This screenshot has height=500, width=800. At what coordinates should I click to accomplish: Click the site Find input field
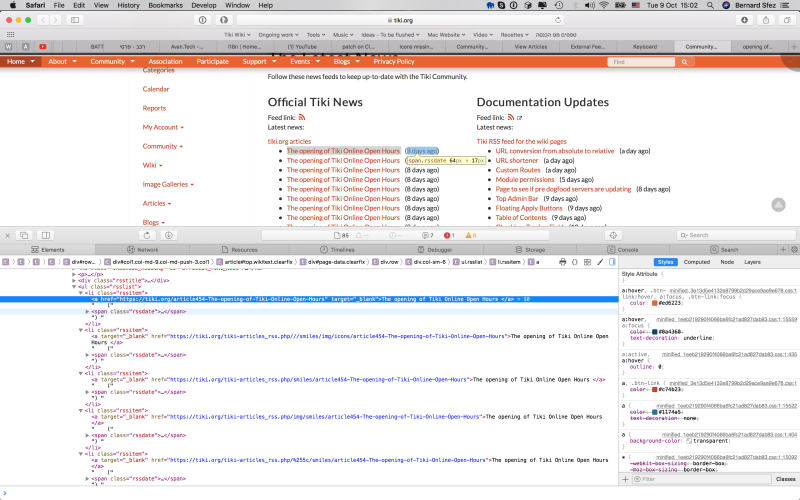click(x=641, y=62)
